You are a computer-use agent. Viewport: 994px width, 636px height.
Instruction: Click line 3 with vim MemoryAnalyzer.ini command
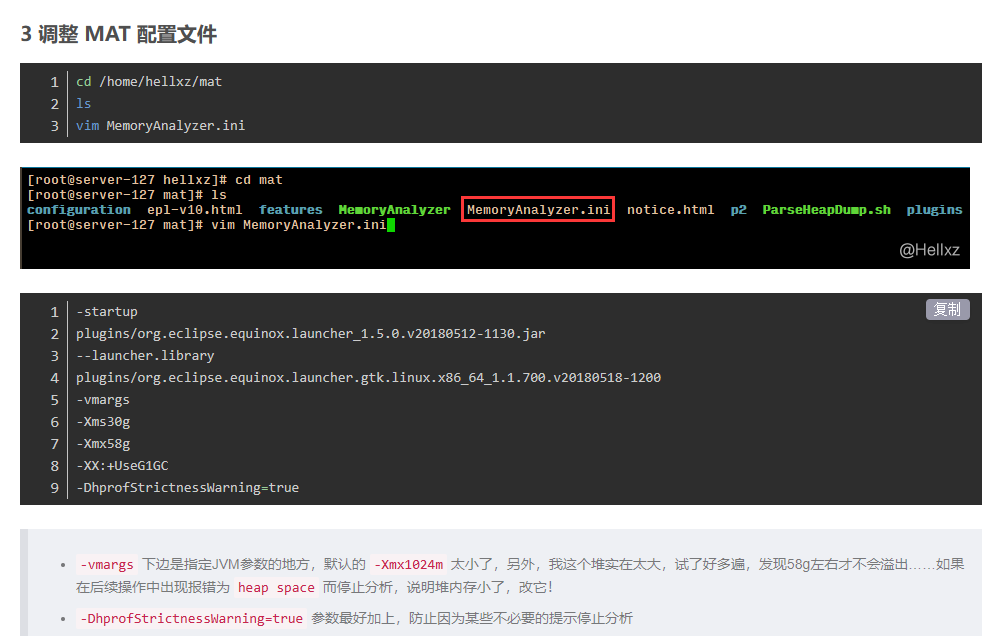click(160, 125)
